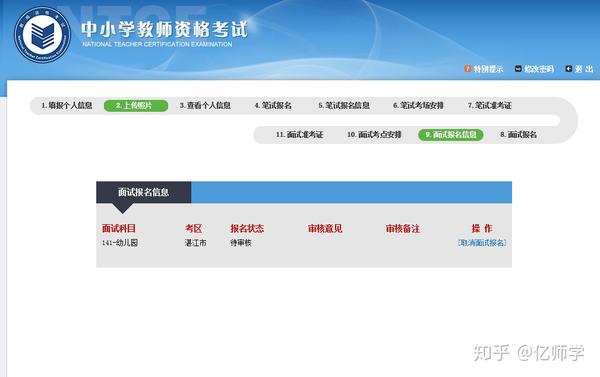Click the 待审核 status cell
The height and width of the screenshot is (377, 600).
pos(241,243)
